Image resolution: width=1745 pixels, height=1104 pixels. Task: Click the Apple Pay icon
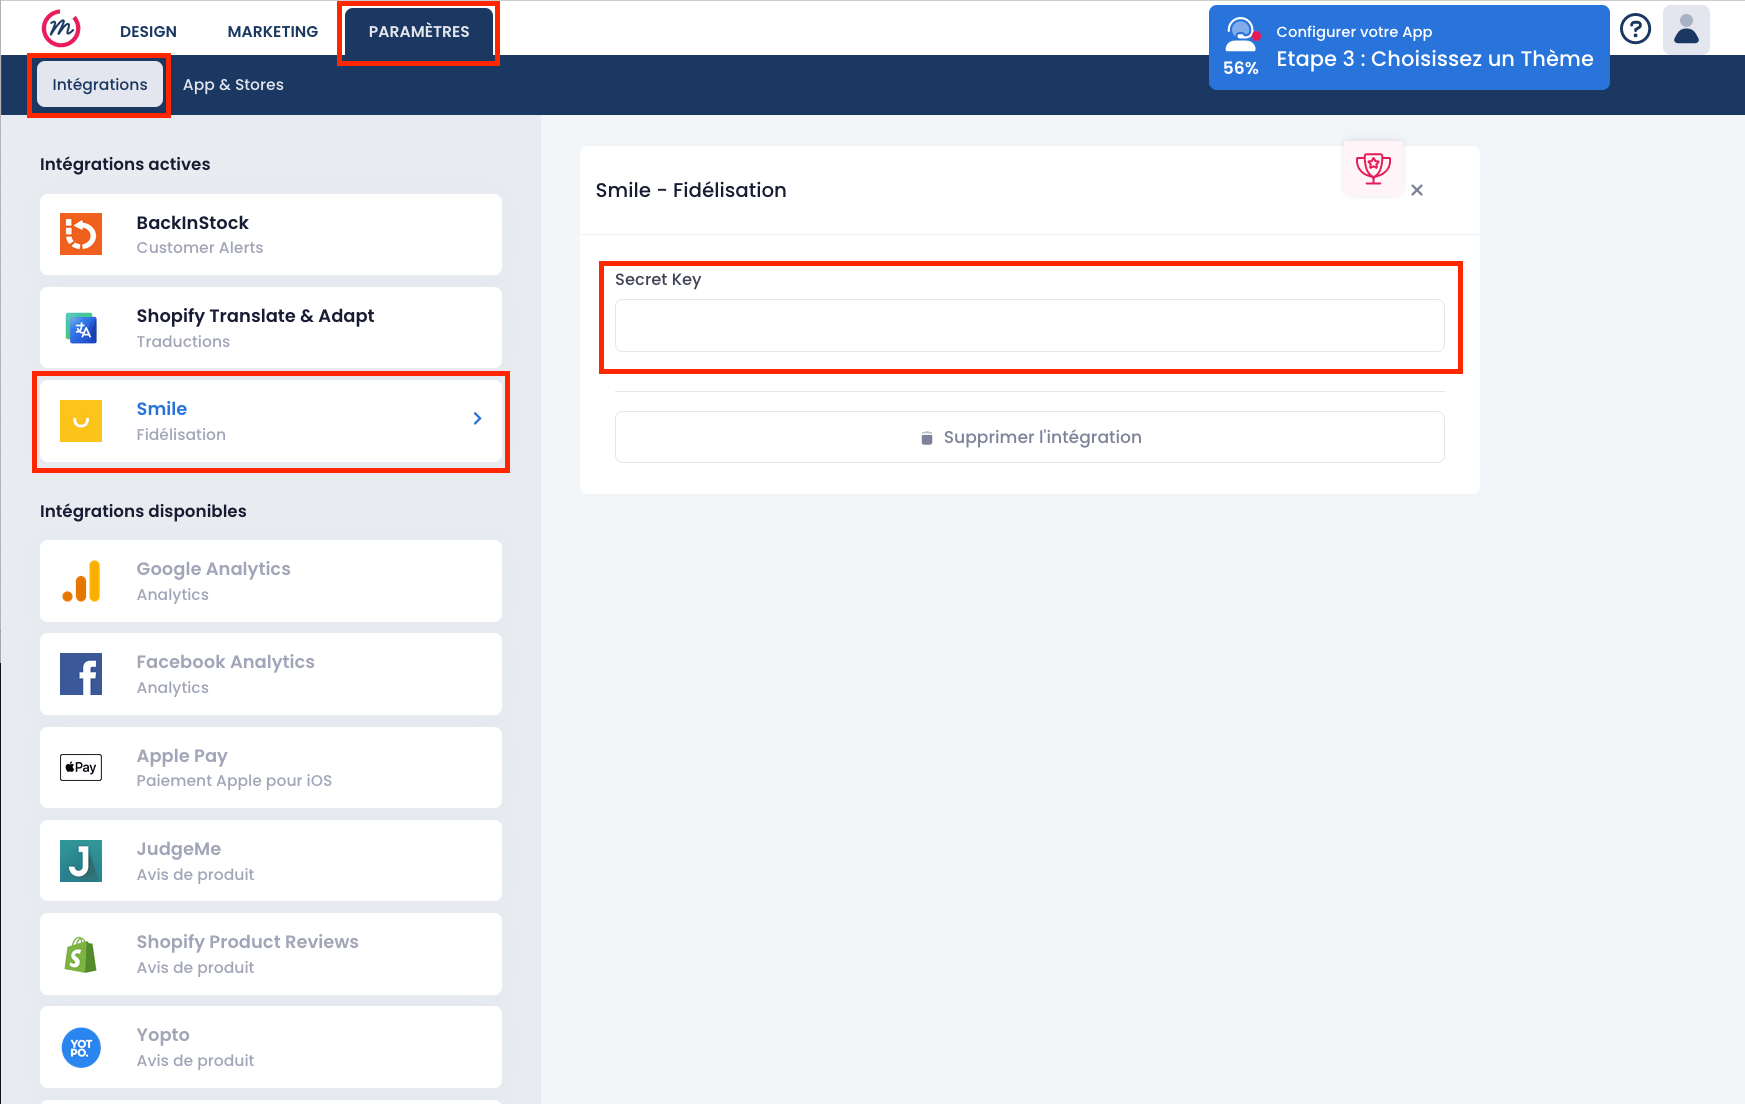pos(81,767)
